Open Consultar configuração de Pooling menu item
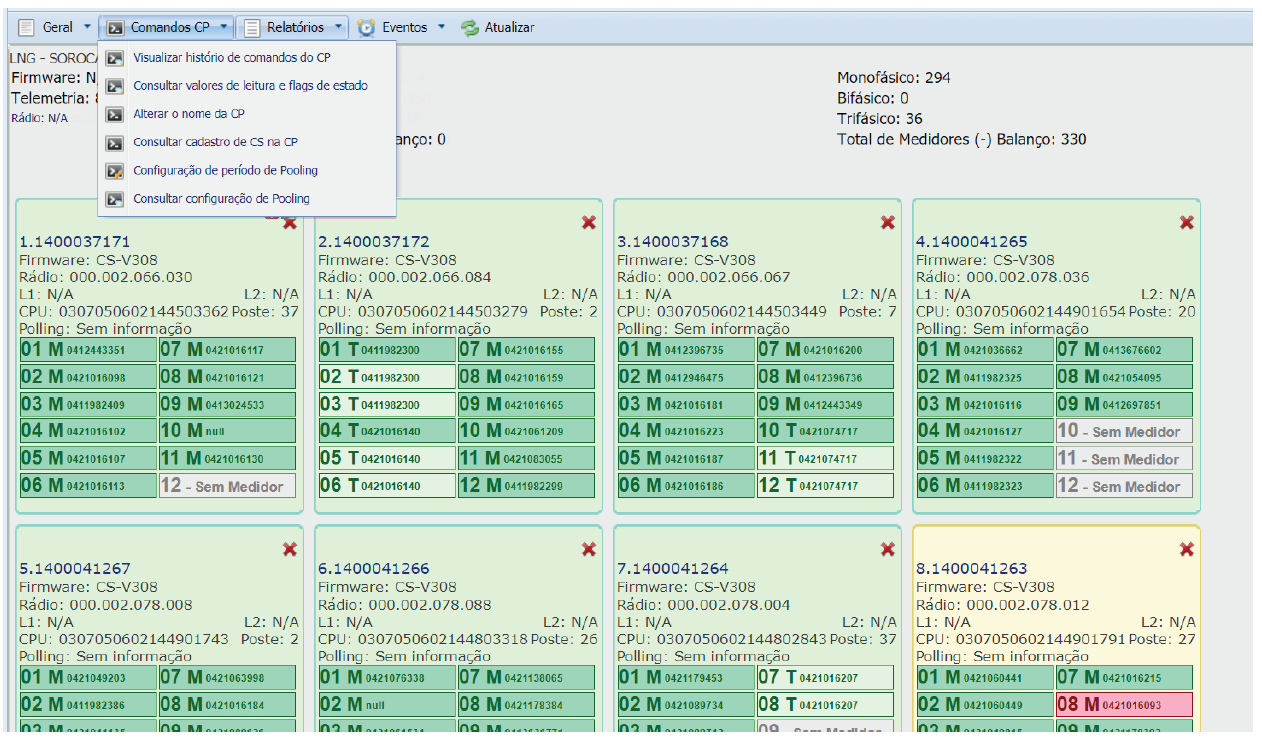The width and height of the screenshot is (1262, 738). 221,199
